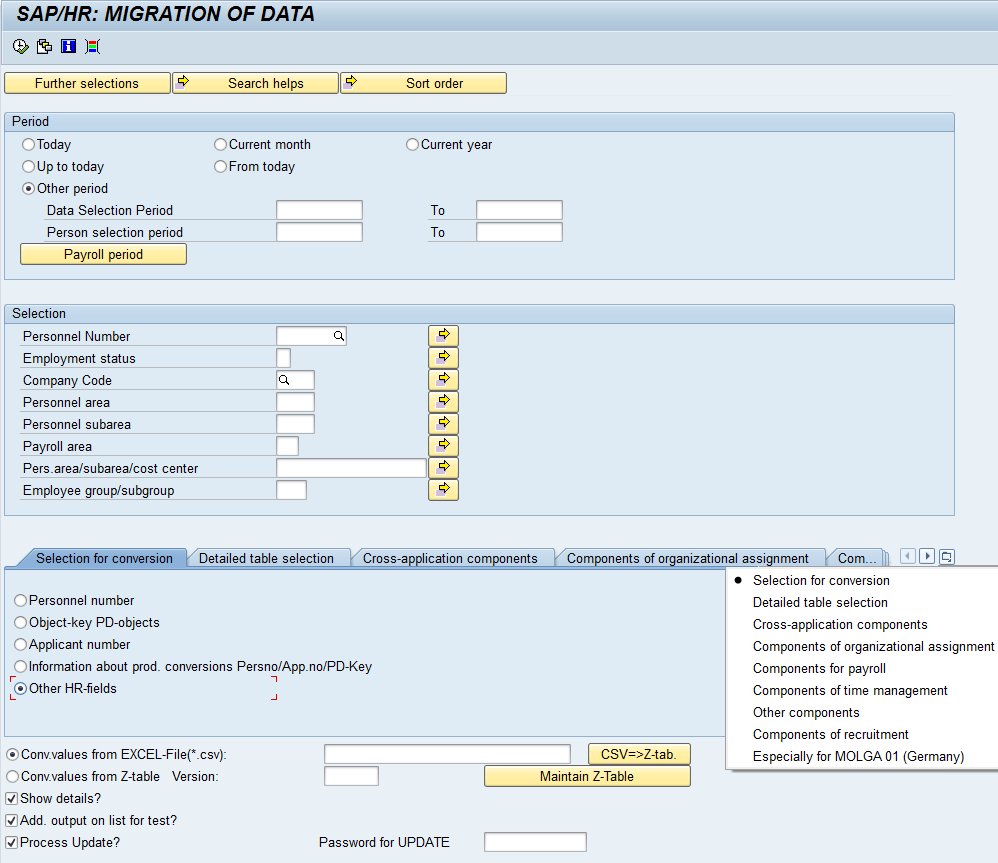Choose Components of recruitment menu entry
The width and height of the screenshot is (998, 863).
point(831,734)
